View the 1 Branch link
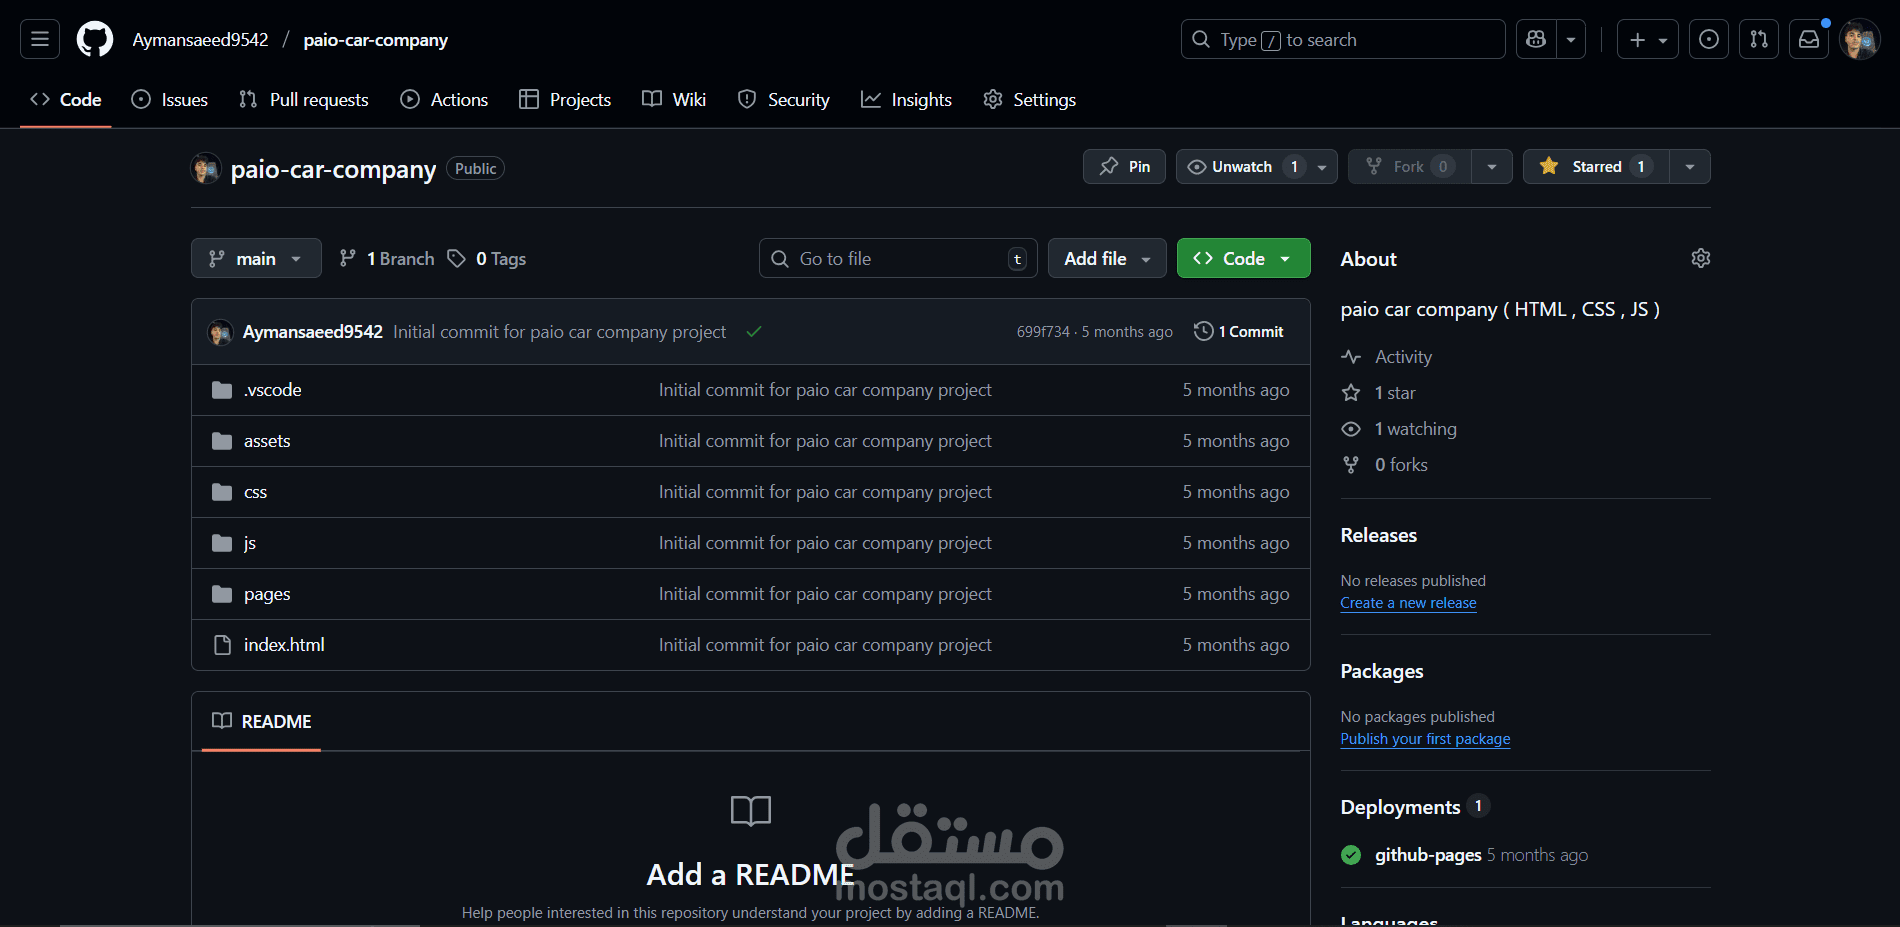1900x927 pixels. [387, 258]
